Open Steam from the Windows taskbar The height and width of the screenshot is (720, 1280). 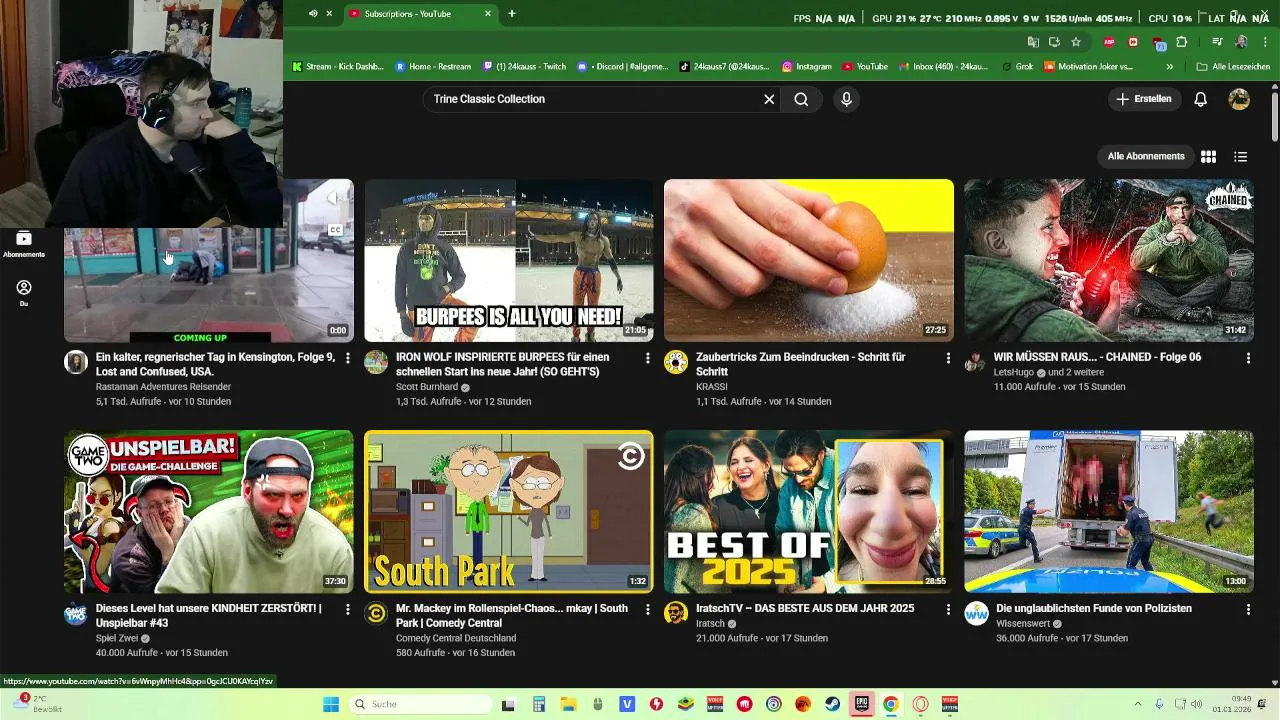(x=831, y=704)
